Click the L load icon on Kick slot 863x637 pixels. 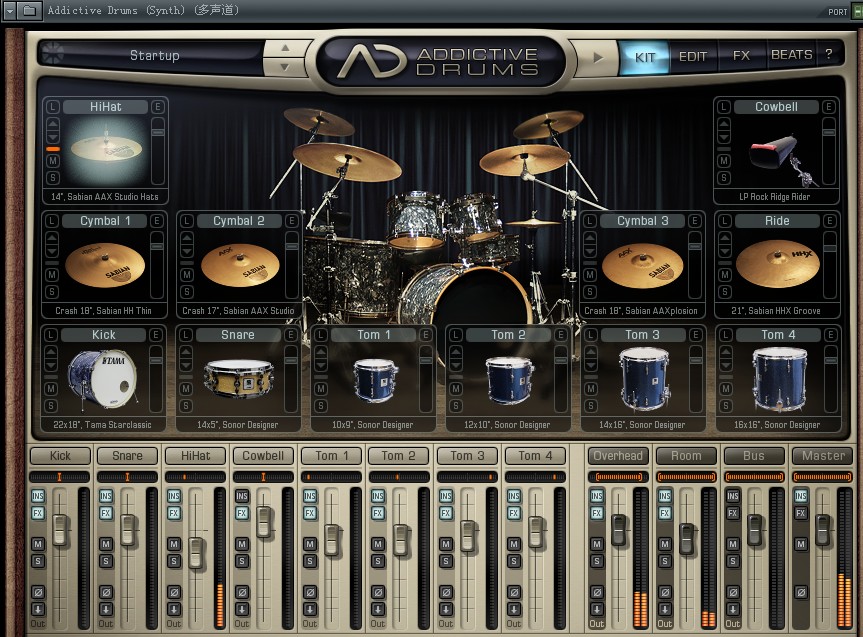51,335
